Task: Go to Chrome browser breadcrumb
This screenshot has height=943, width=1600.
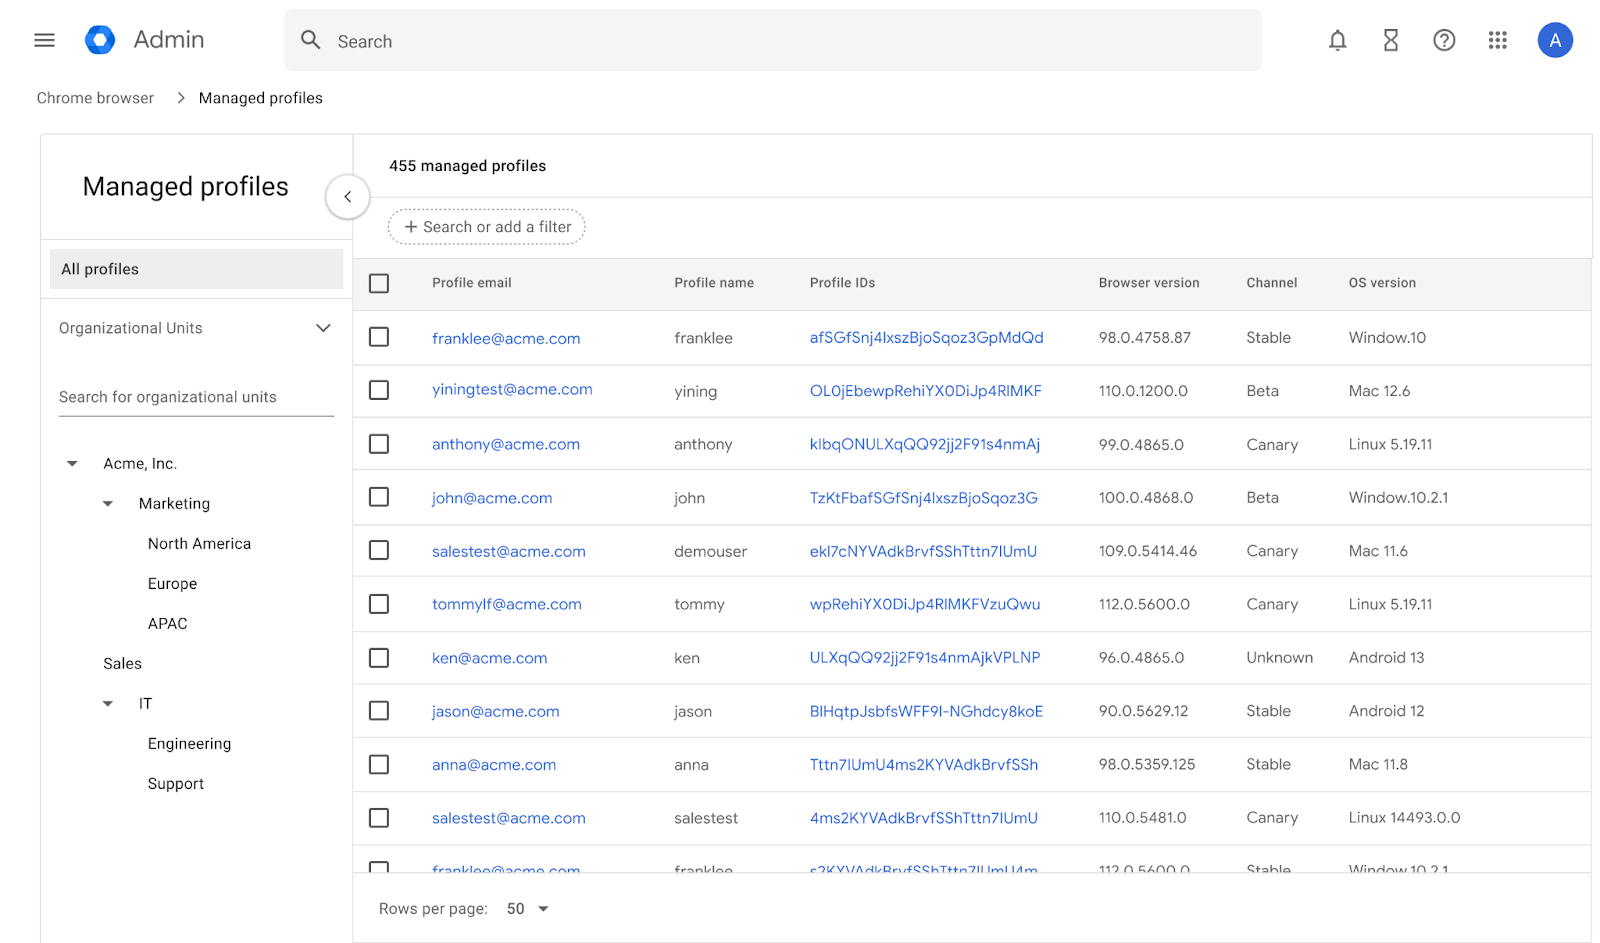Action: point(95,98)
